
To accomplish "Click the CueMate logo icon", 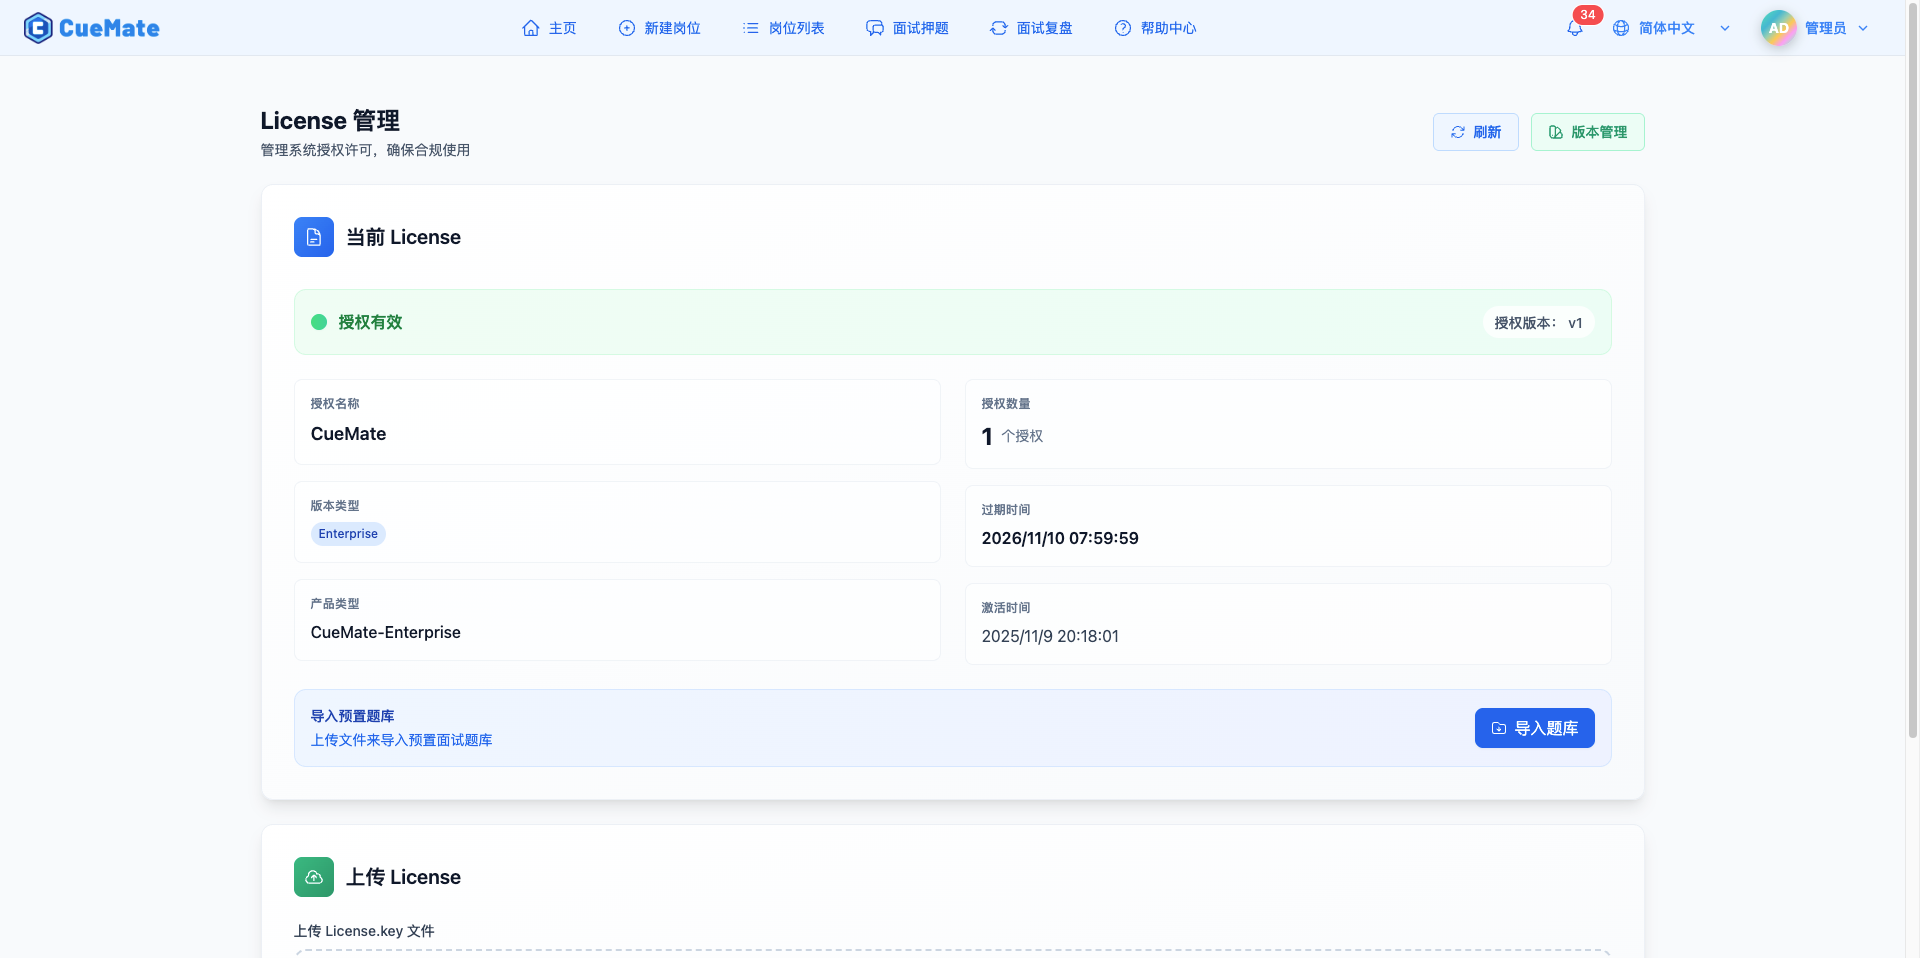I will 38,27.
